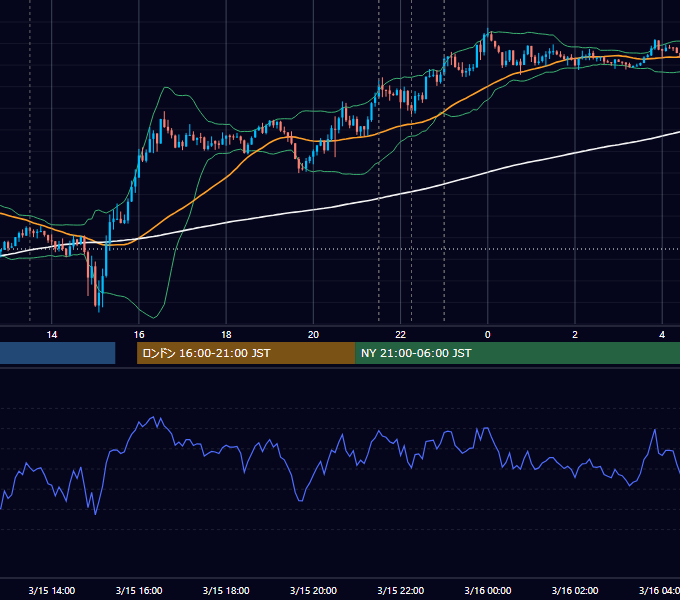680x600 pixels.
Task: Click the '2' hour label on upper axis
Action: point(575,335)
